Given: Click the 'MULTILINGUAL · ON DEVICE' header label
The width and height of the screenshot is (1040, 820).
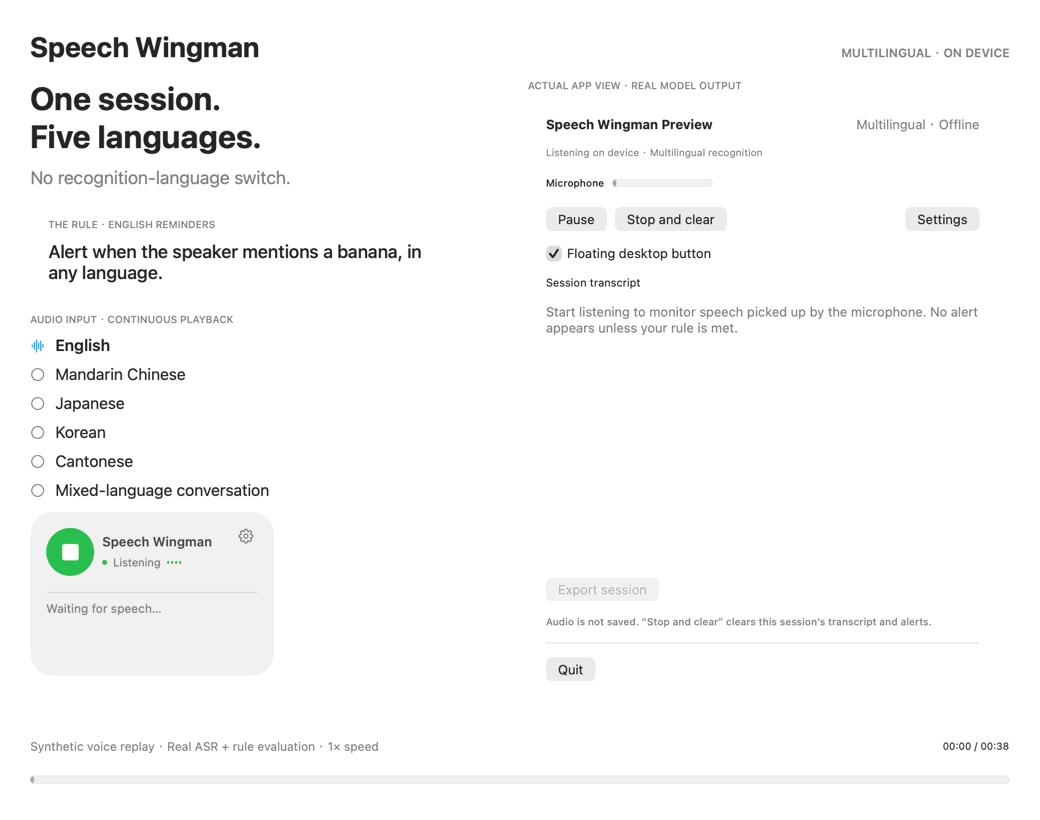Looking at the screenshot, I should 925,53.
